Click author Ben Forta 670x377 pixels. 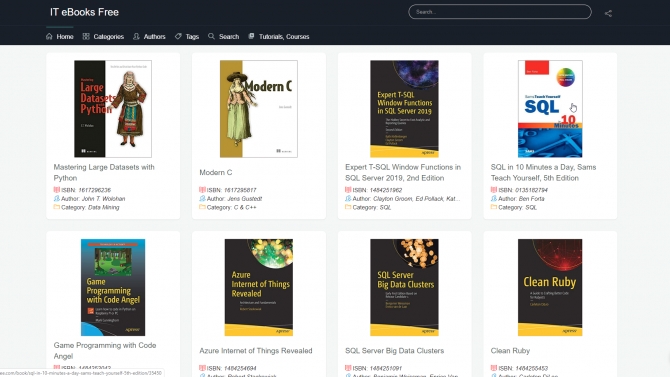532,199
